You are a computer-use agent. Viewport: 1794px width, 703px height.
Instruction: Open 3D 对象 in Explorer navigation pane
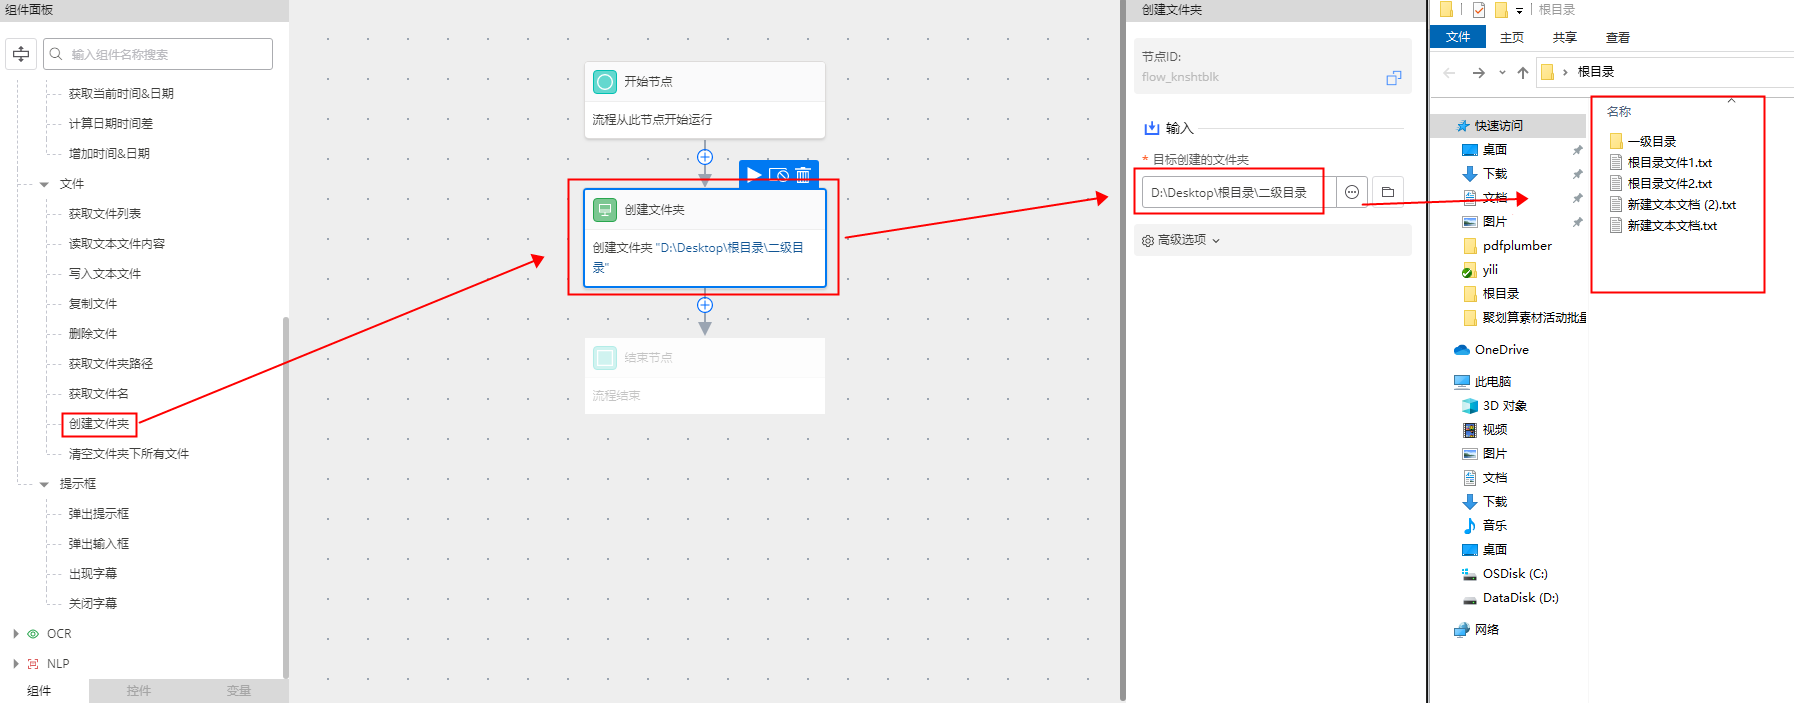click(1504, 406)
